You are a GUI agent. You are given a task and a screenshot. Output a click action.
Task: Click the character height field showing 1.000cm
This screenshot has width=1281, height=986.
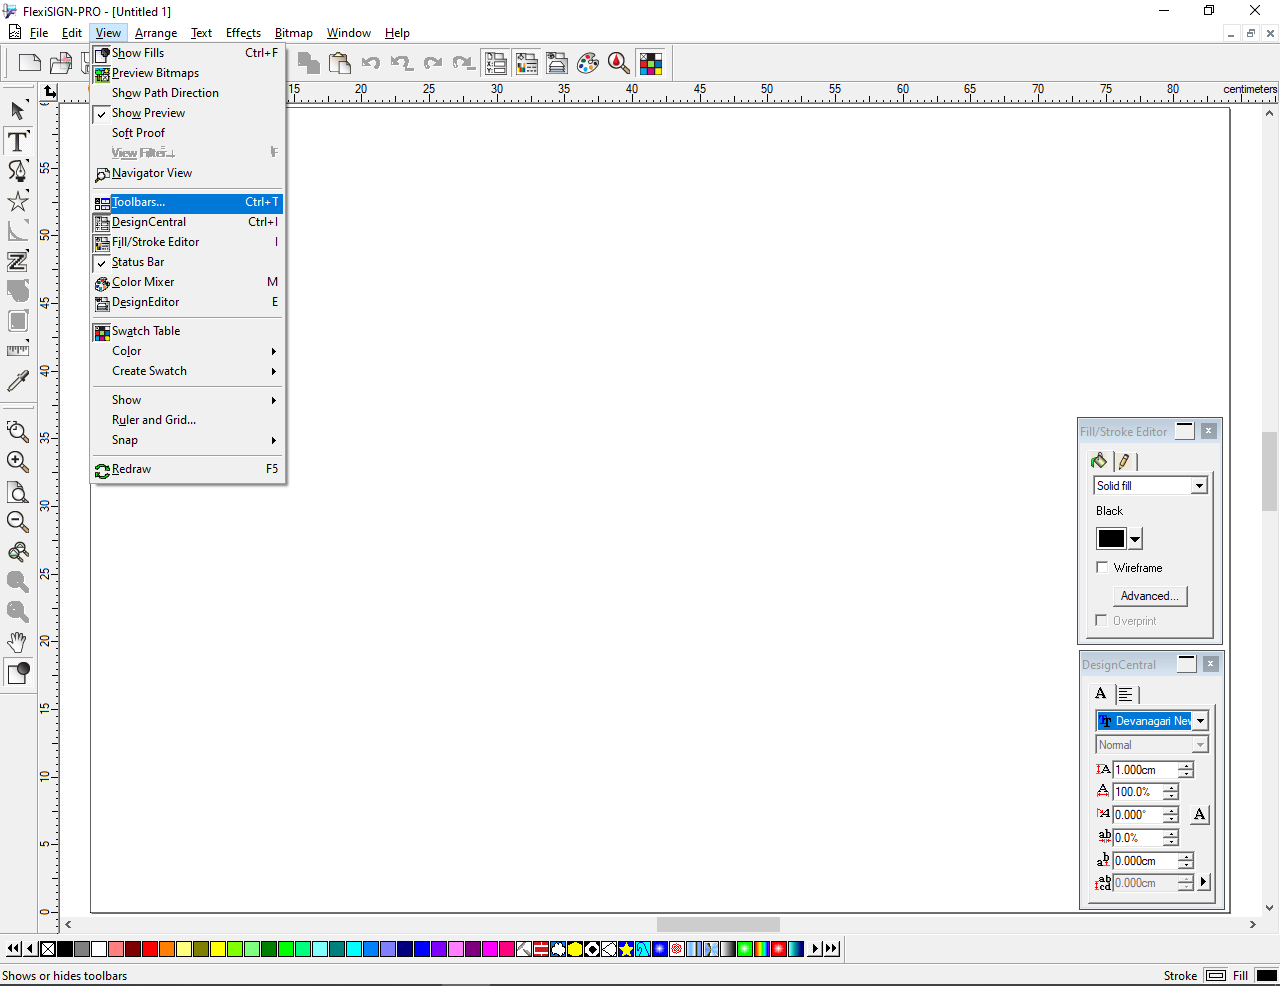[x=1145, y=769]
